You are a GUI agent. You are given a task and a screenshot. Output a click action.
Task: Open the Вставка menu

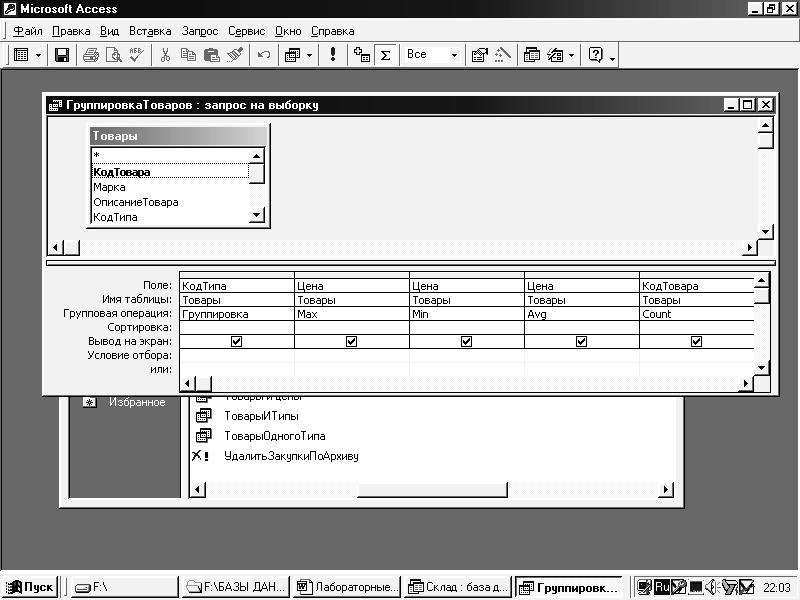click(x=150, y=31)
